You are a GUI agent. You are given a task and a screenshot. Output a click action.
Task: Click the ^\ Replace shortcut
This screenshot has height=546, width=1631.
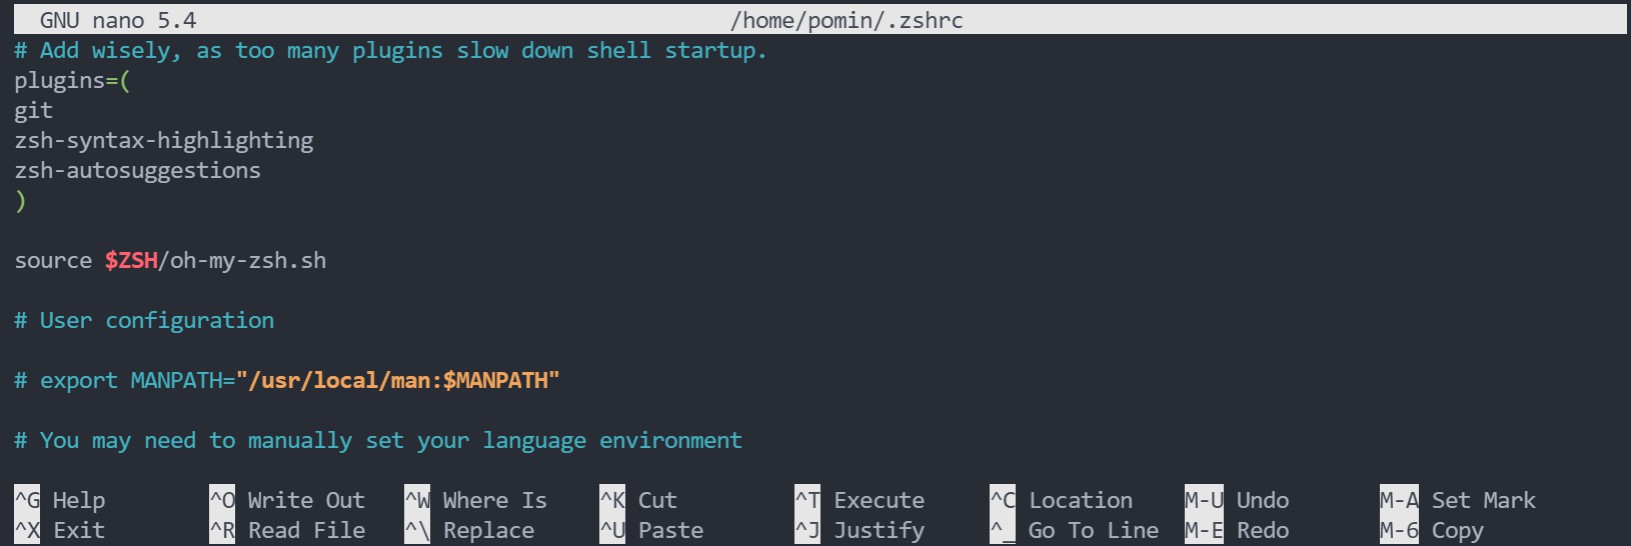(469, 530)
